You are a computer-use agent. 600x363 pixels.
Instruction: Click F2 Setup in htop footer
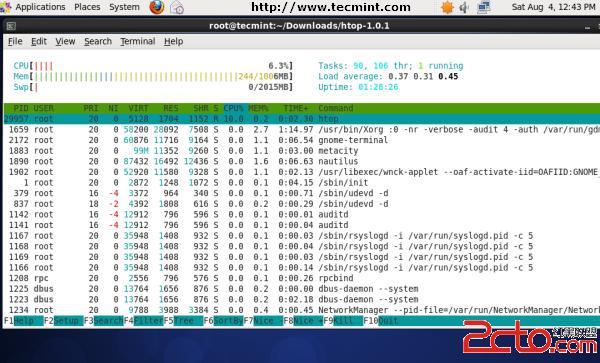click(64, 321)
